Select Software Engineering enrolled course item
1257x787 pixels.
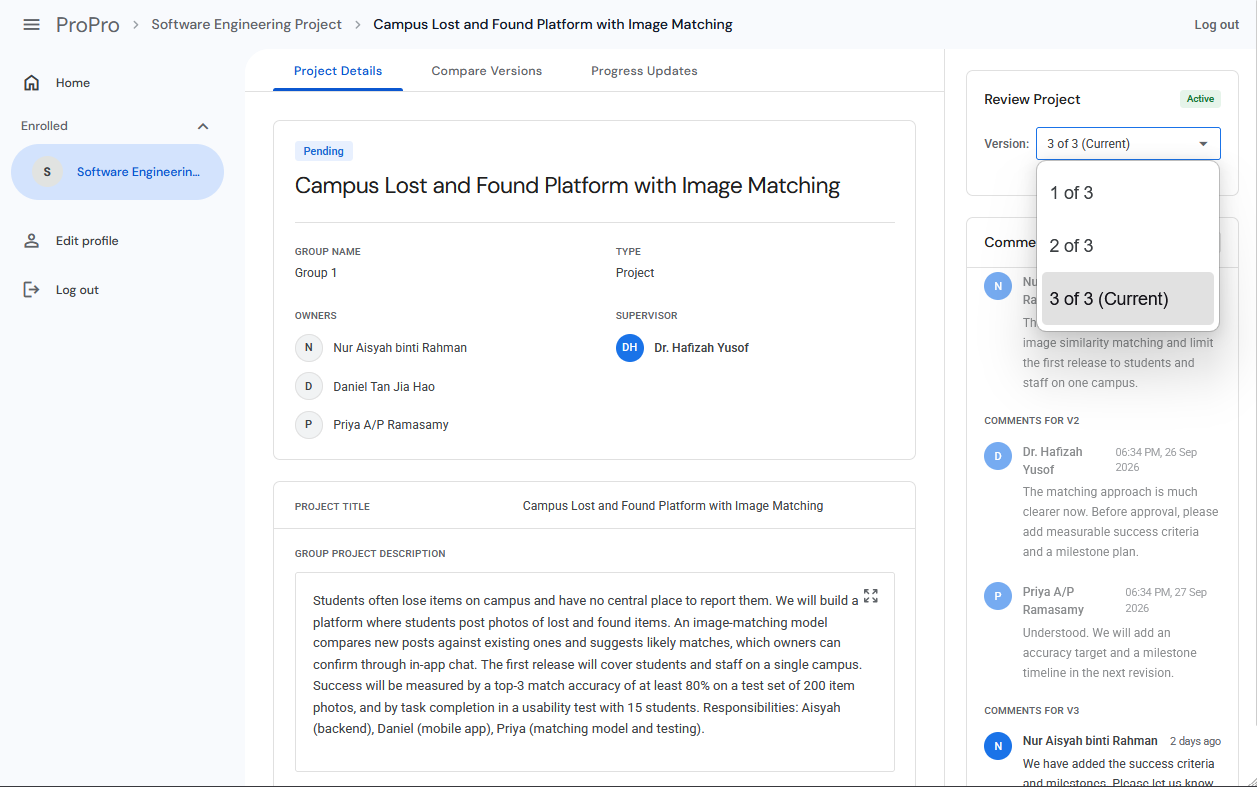pyautogui.click(x=118, y=172)
